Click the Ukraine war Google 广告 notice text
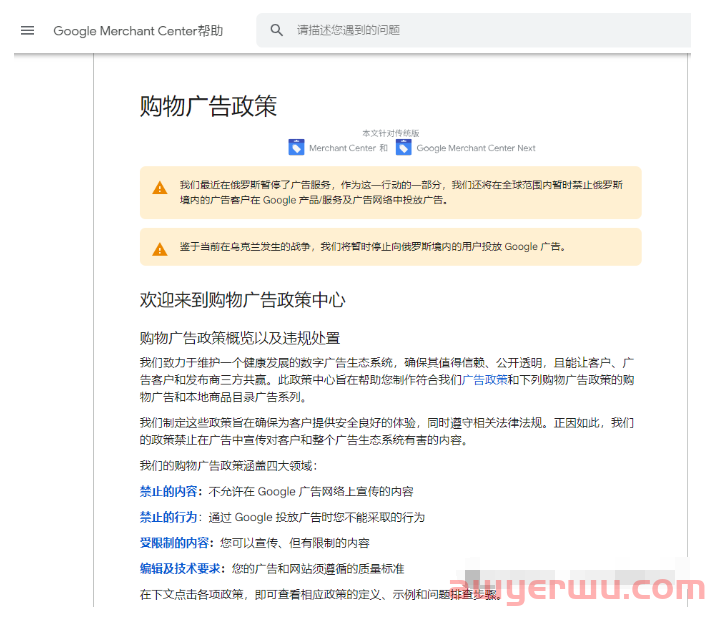Screen dimensions: 724x619 click(372, 246)
